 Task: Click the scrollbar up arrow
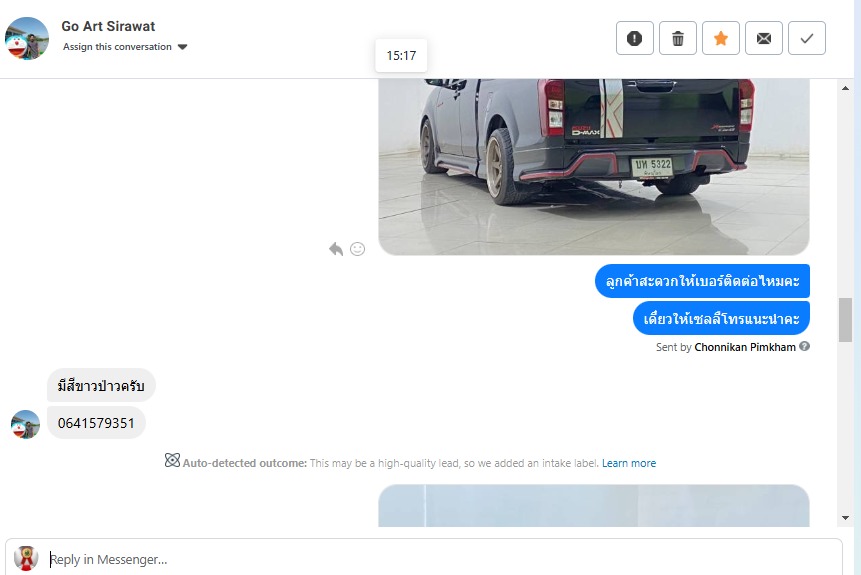[x=845, y=88]
